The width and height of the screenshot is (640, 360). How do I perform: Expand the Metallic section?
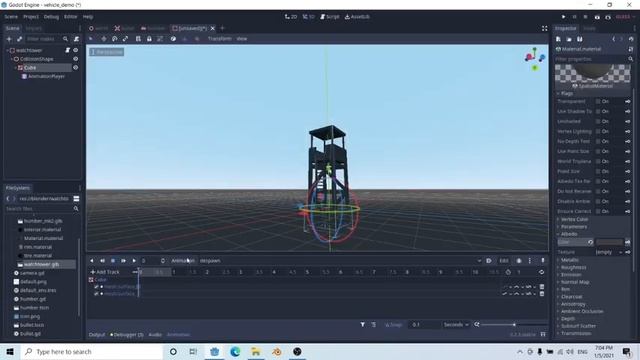(x=569, y=260)
